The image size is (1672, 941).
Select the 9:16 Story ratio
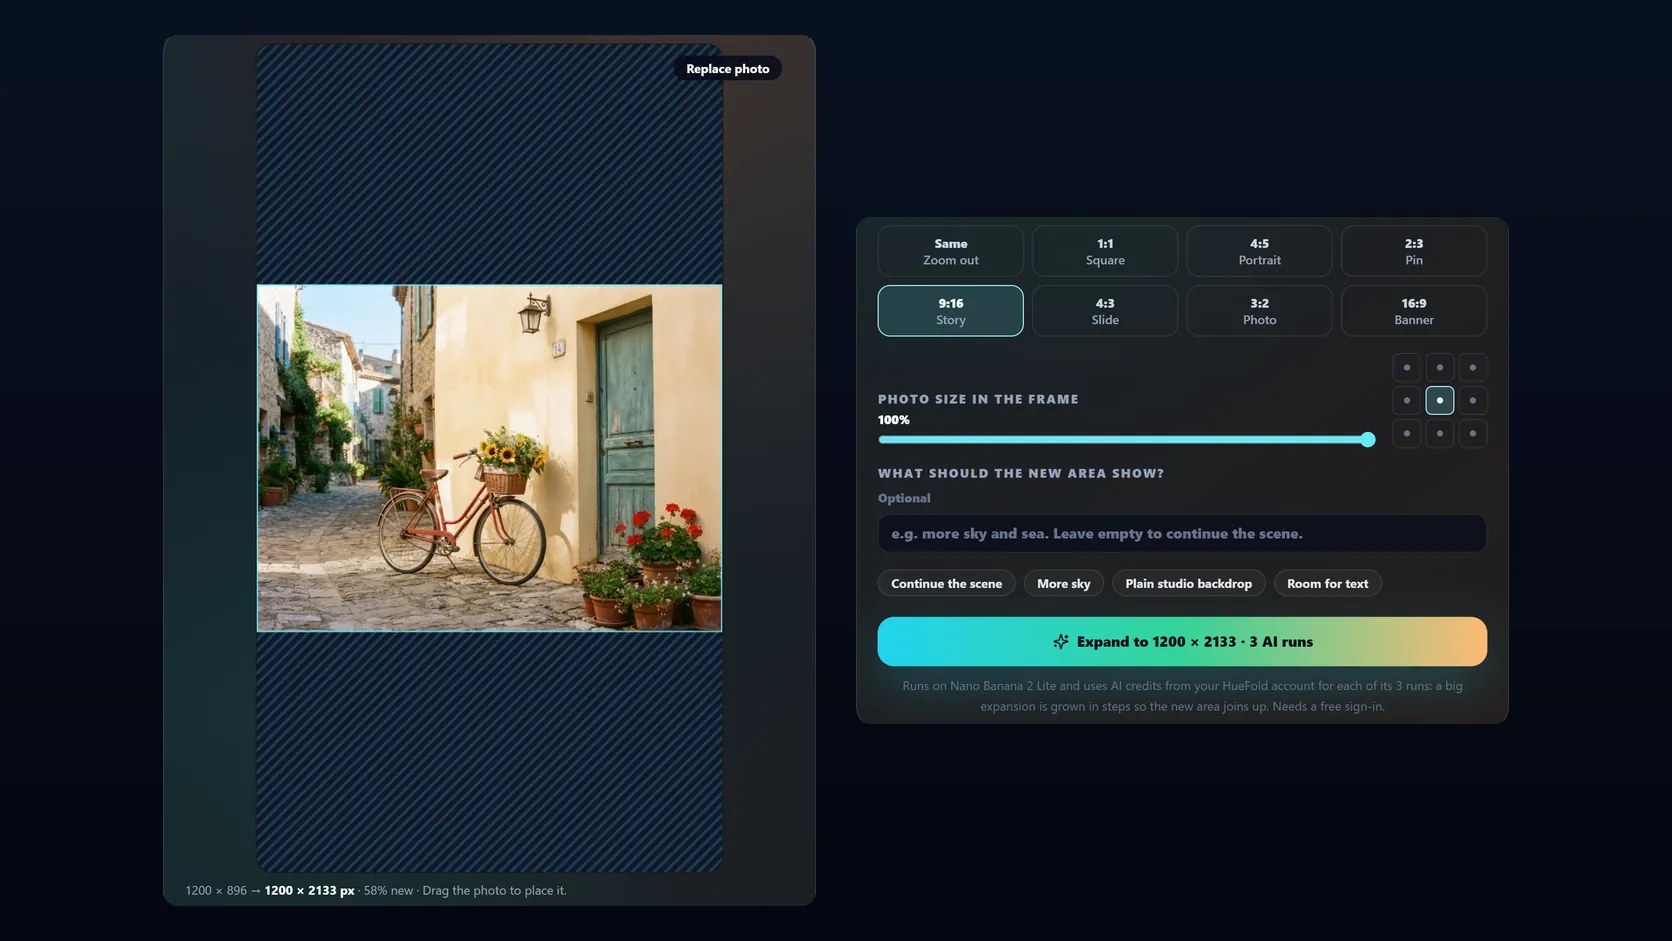(x=950, y=311)
